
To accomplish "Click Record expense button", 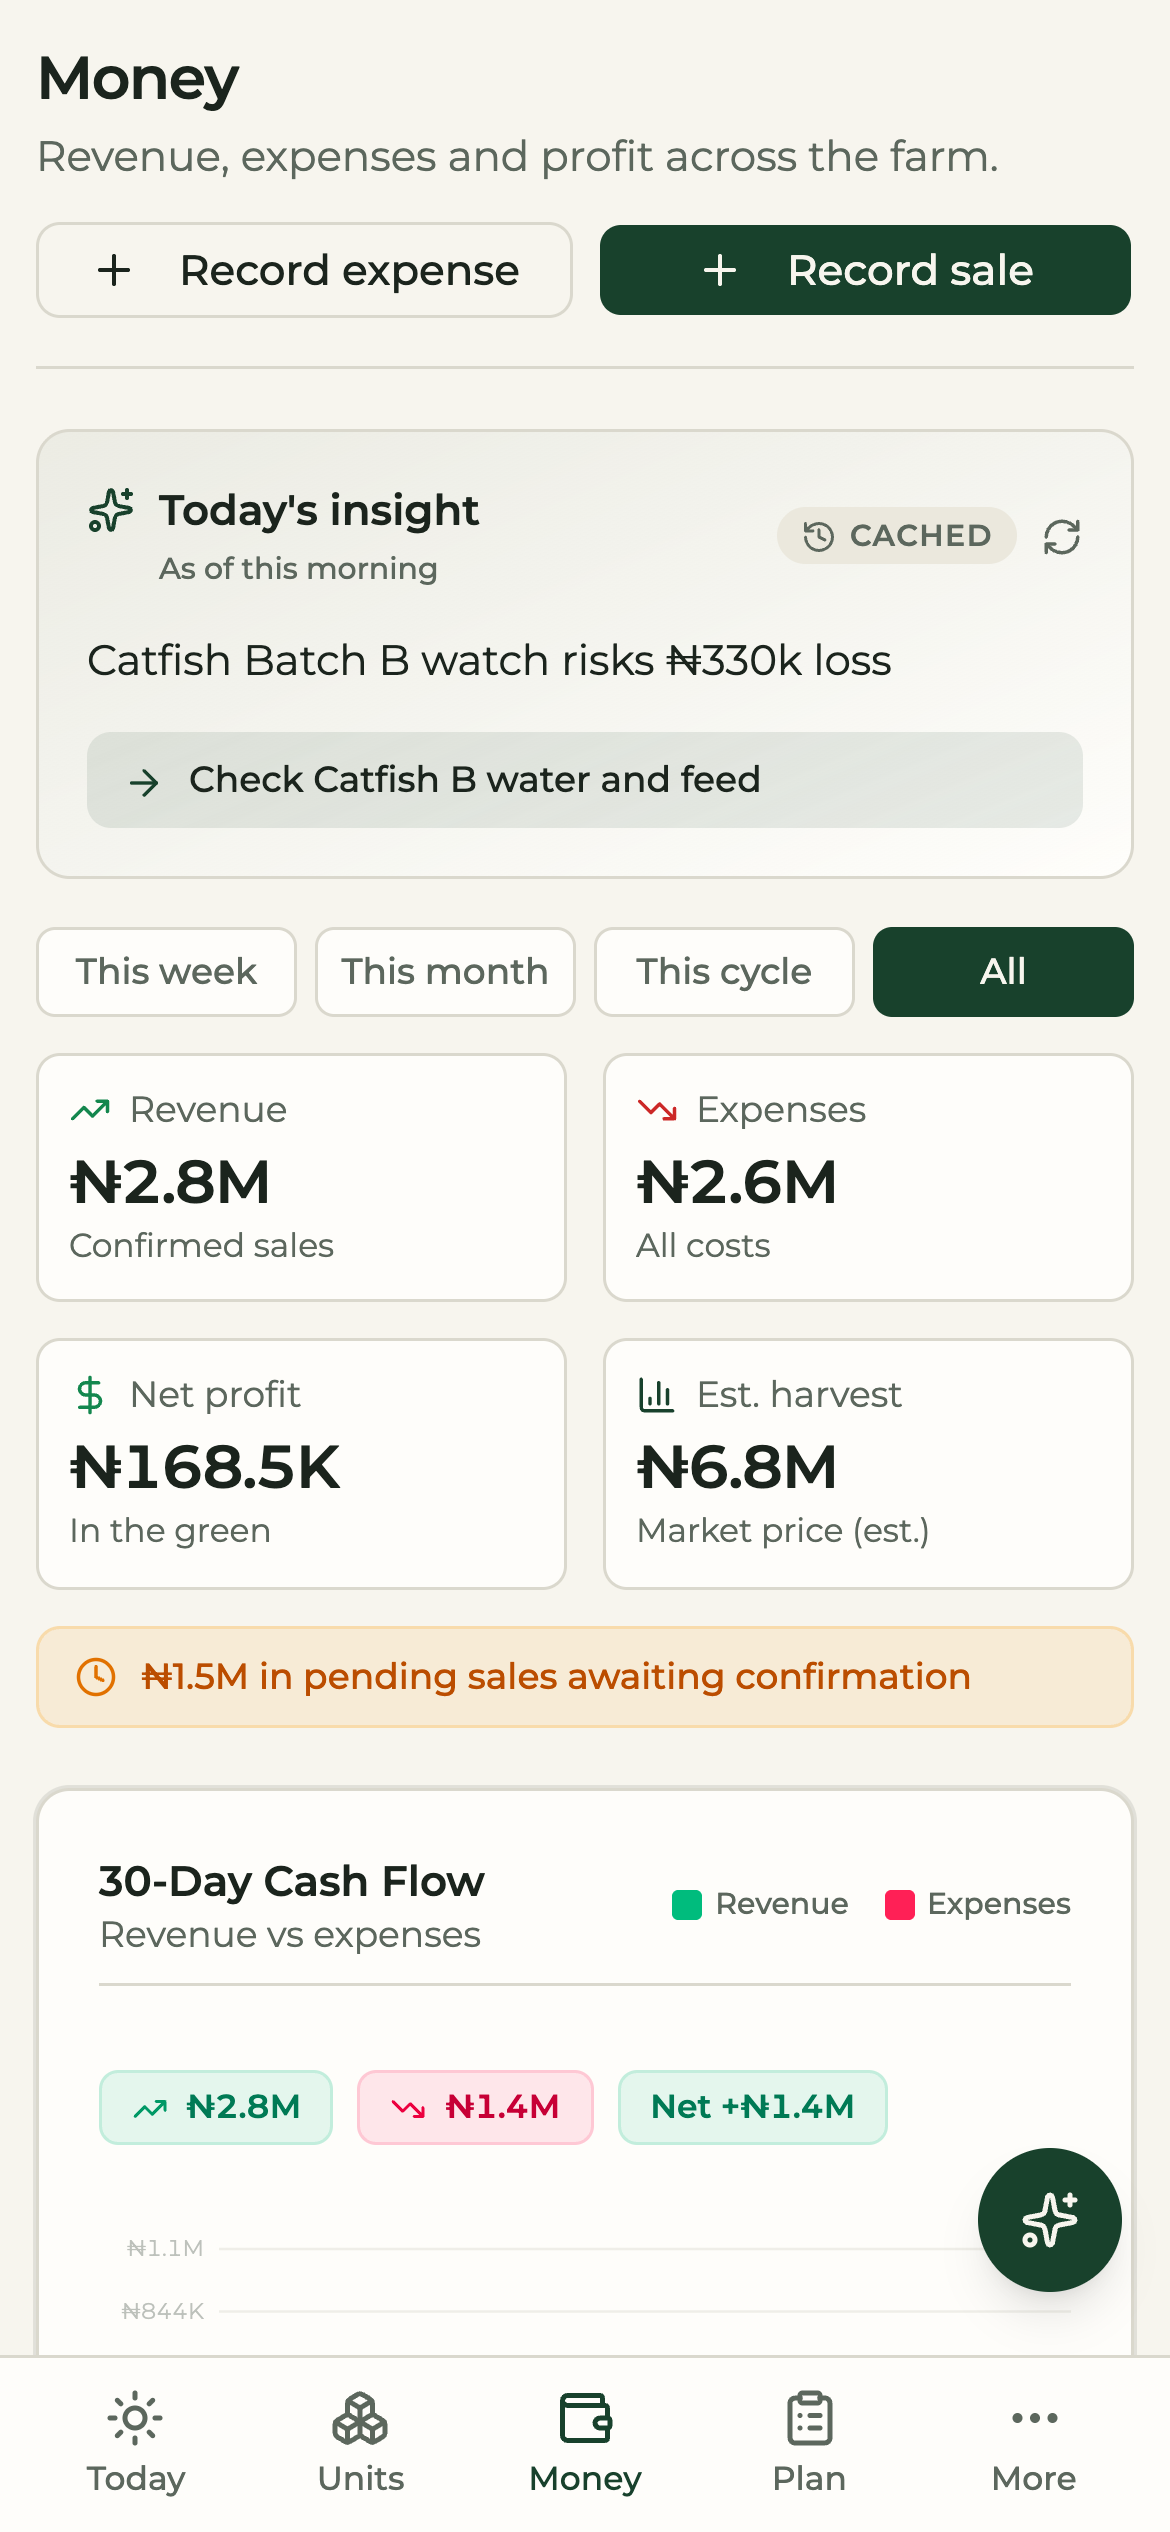I will 304,270.
